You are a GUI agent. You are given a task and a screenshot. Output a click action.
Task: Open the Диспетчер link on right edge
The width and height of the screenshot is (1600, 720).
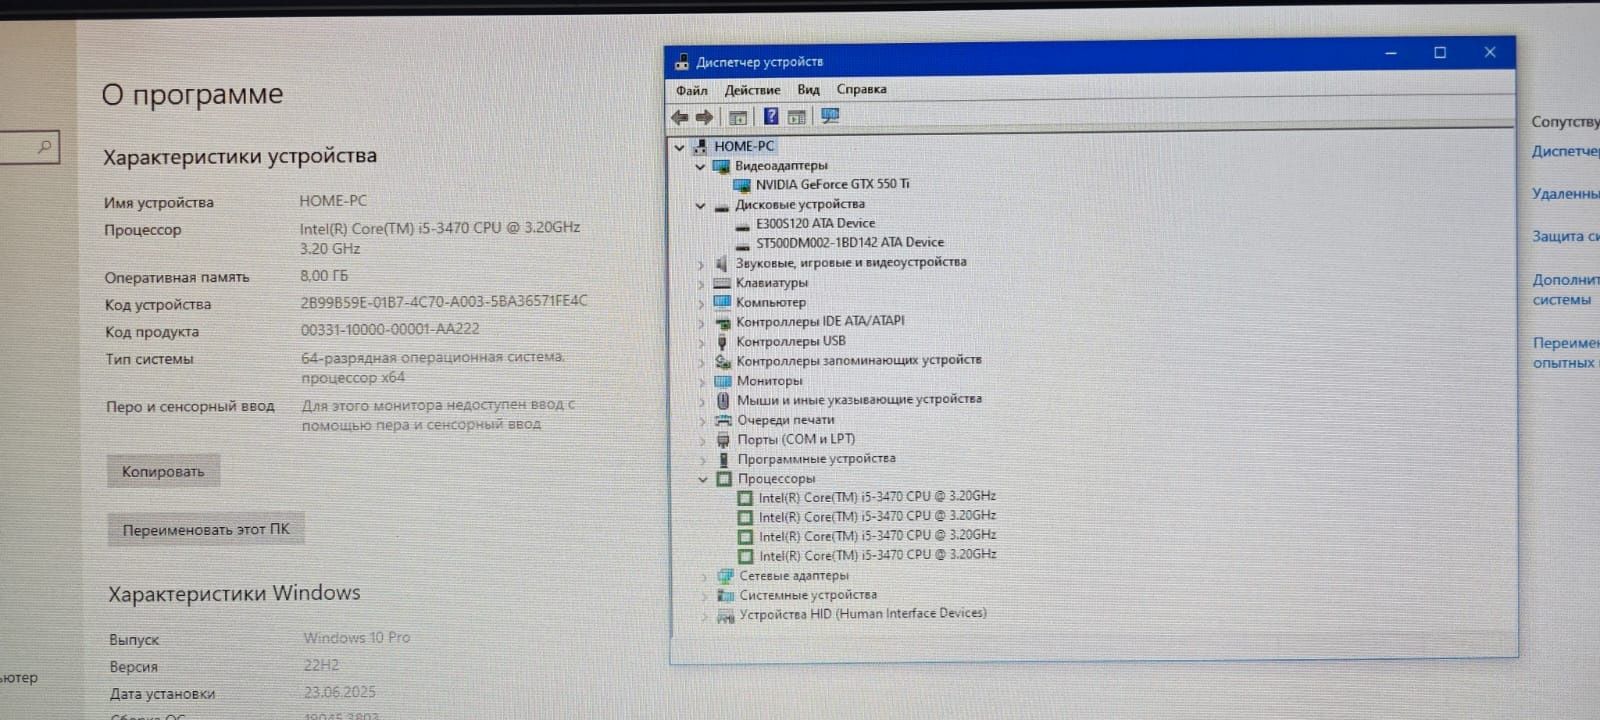(x=1566, y=152)
